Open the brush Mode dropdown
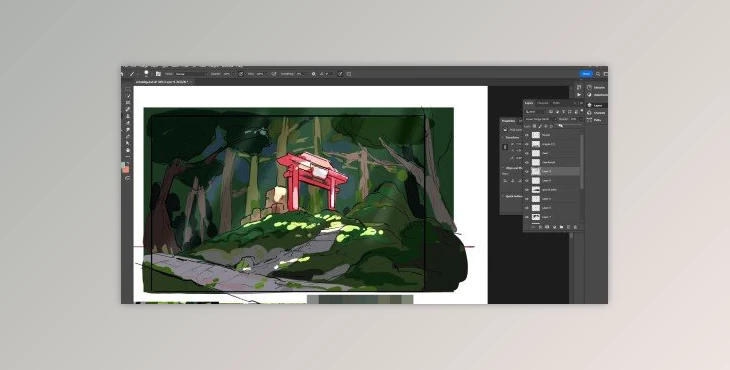 coord(191,74)
